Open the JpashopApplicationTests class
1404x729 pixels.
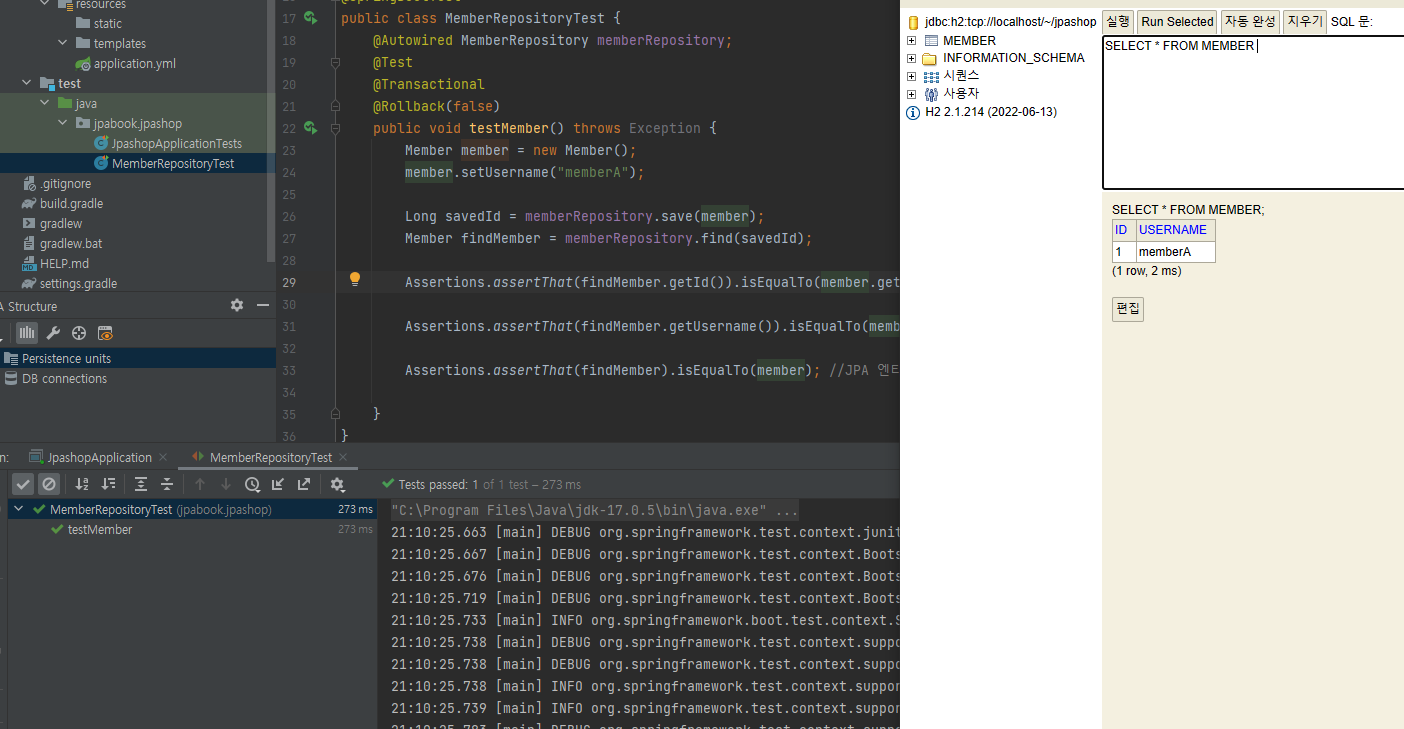click(x=176, y=143)
